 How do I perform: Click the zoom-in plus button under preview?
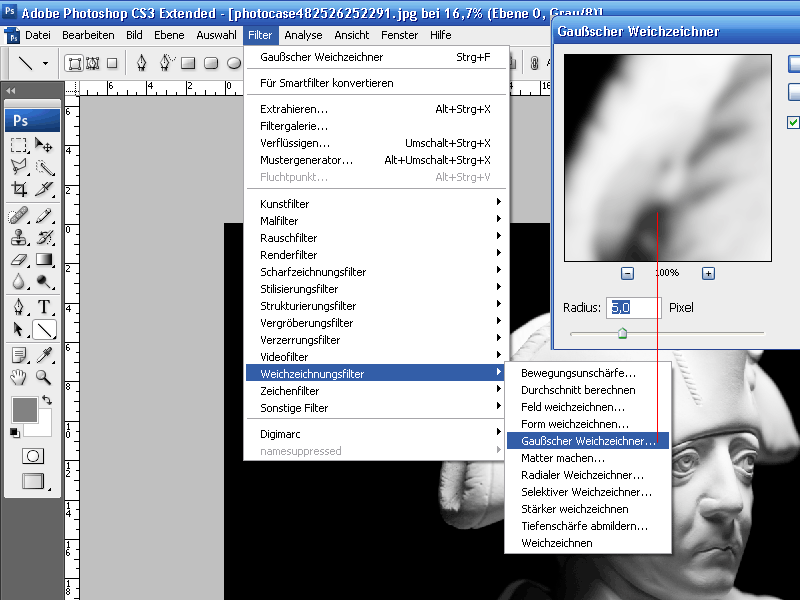tap(708, 273)
